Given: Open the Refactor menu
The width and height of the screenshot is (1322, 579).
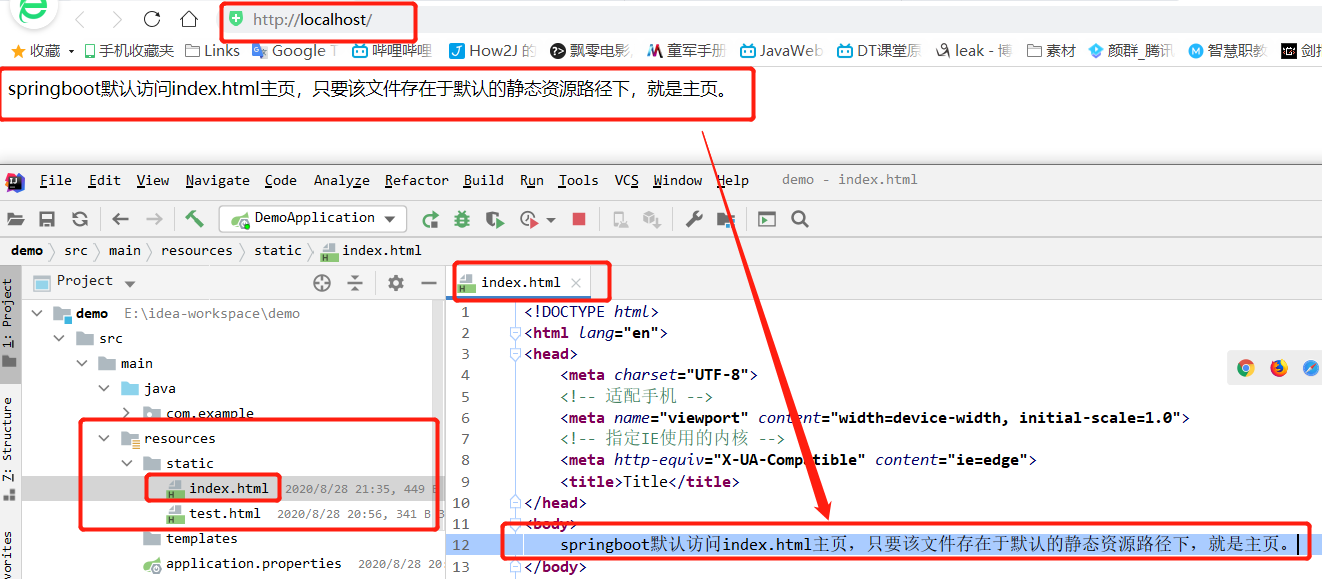Looking at the screenshot, I should coord(417,180).
